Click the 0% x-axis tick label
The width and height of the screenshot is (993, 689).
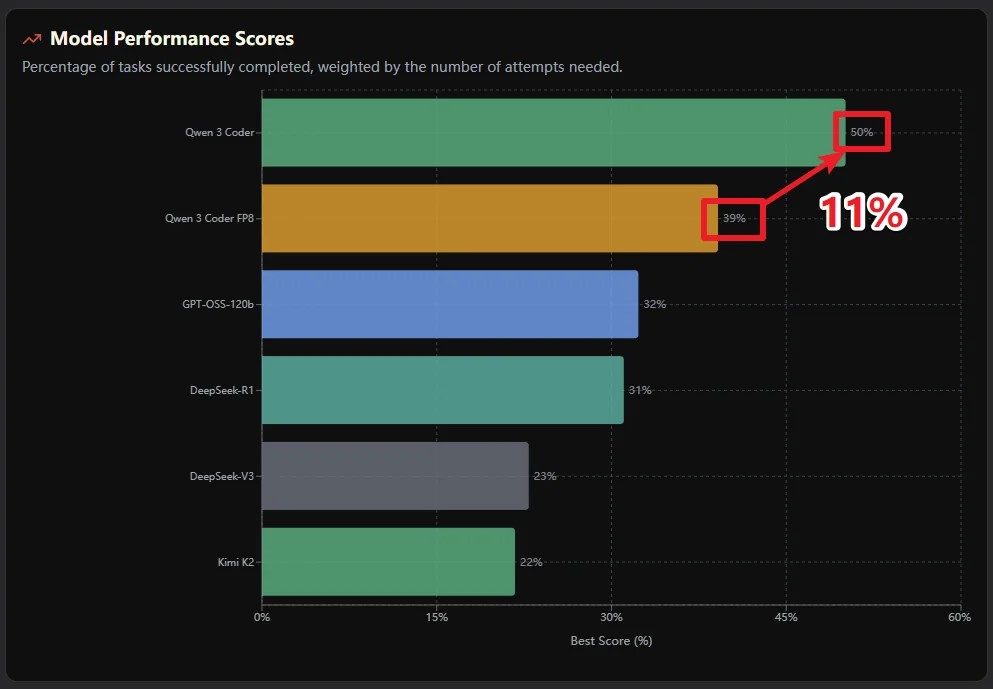262,617
